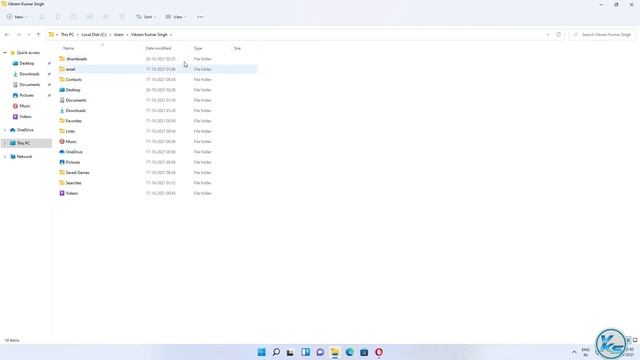Click the Share icon in toolbar
This screenshot has height=360, width=640.
(x=106, y=17)
